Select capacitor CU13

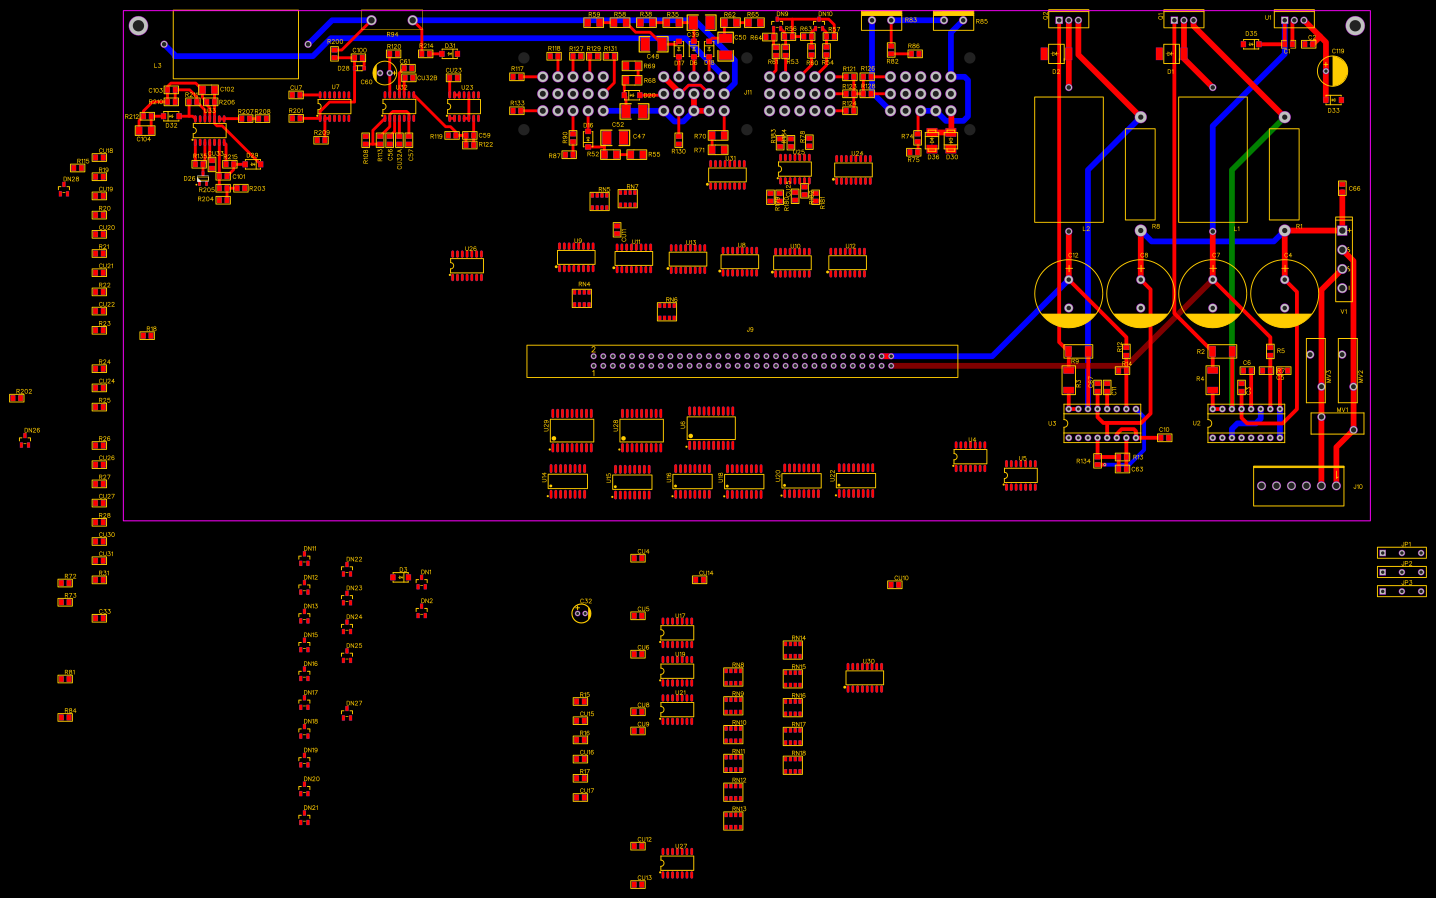tap(638, 884)
